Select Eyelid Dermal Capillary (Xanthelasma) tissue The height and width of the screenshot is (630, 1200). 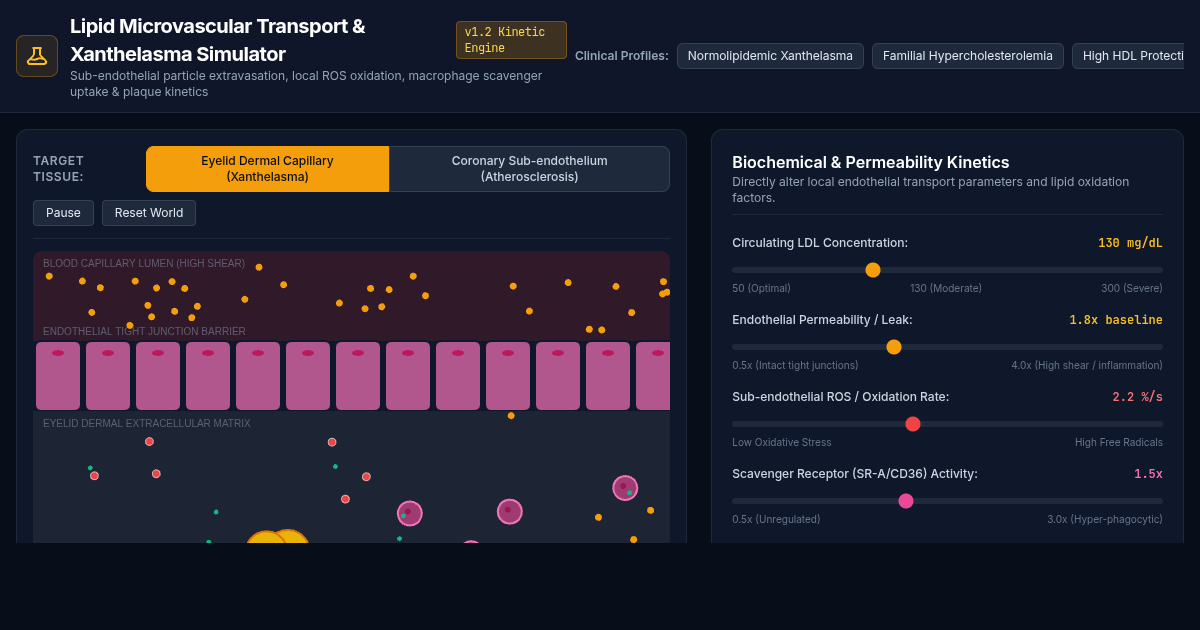pyautogui.click(x=267, y=169)
